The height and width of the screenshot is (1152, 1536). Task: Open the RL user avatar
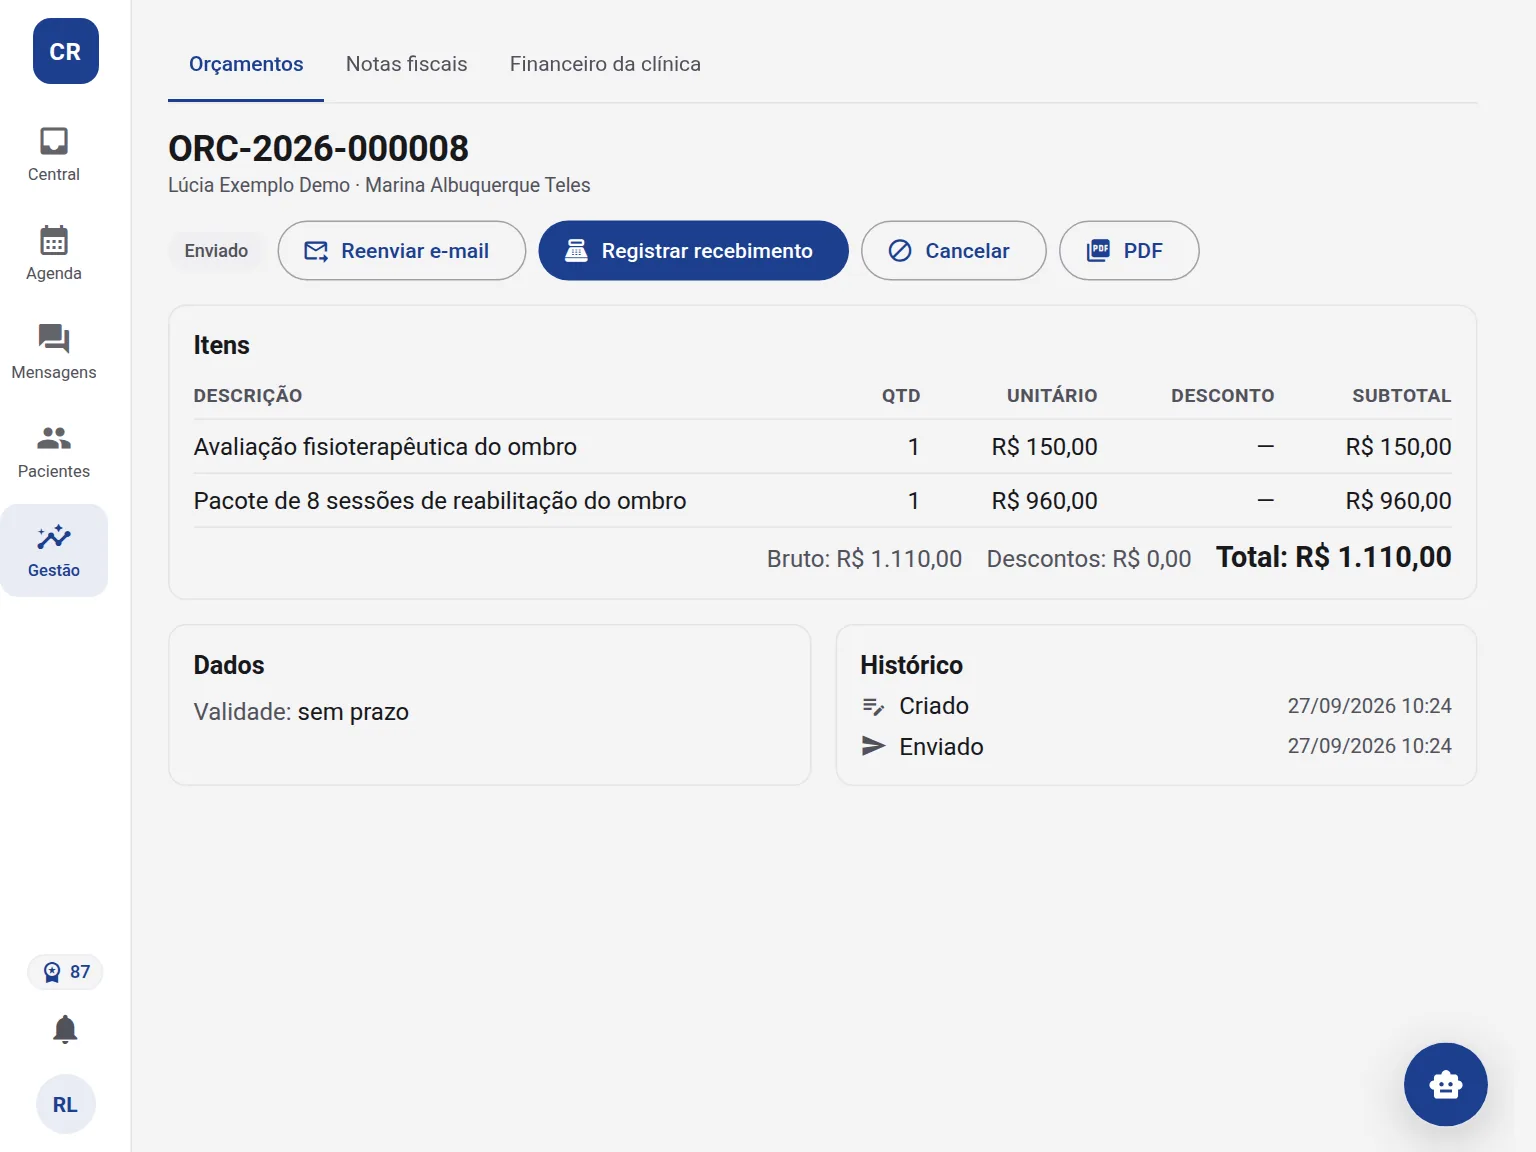click(x=66, y=1104)
